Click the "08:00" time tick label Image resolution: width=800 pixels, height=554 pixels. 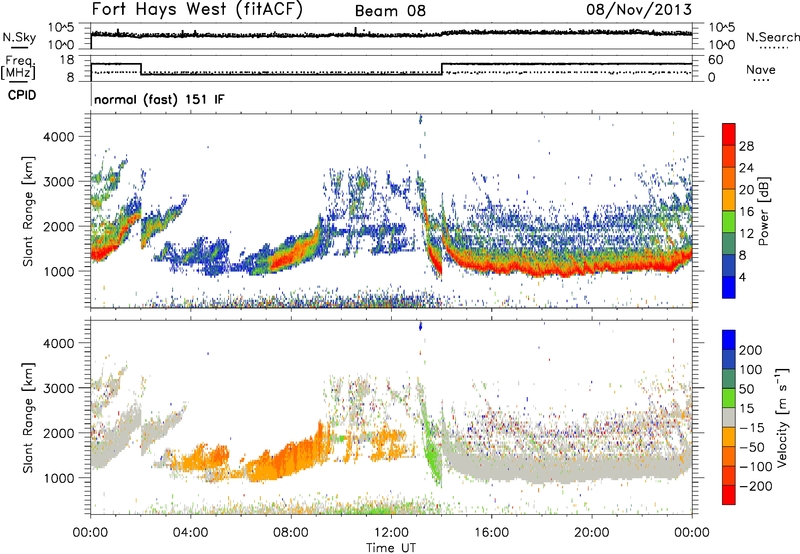(x=291, y=533)
